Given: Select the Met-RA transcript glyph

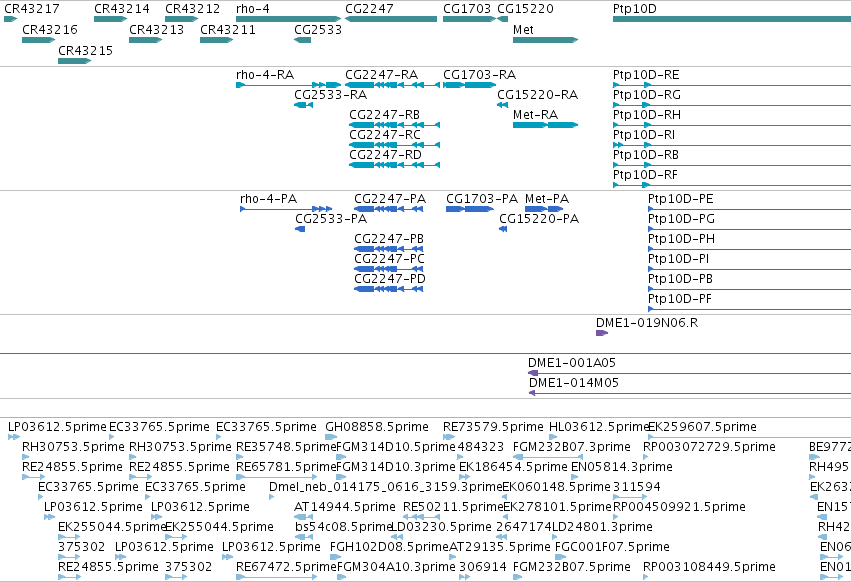Looking at the screenshot, I should coord(545,125).
